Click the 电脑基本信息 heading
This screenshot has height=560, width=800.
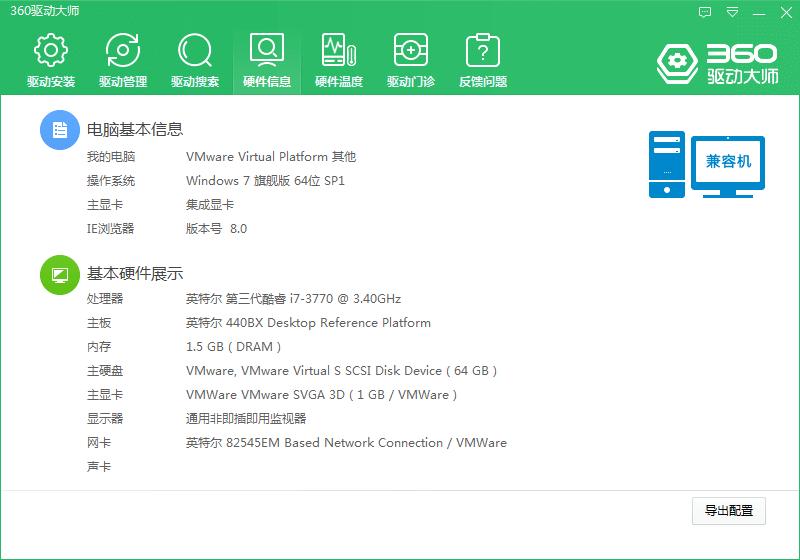135,129
